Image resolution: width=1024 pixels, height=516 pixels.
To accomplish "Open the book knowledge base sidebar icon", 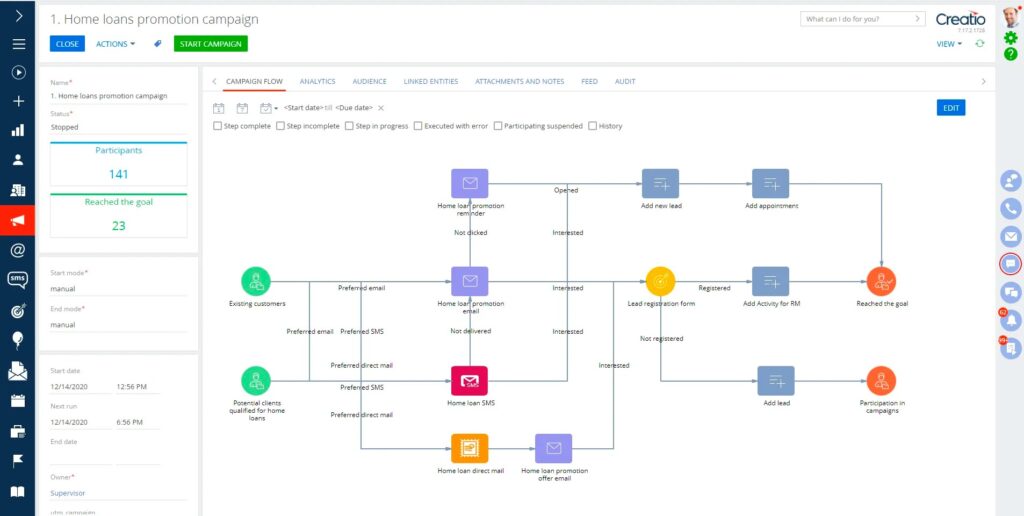I will 18,491.
